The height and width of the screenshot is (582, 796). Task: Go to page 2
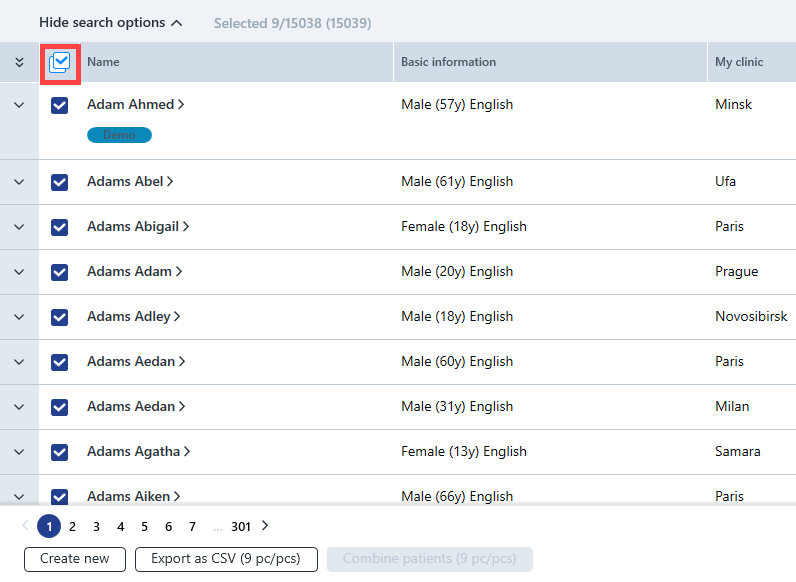pos(72,527)
